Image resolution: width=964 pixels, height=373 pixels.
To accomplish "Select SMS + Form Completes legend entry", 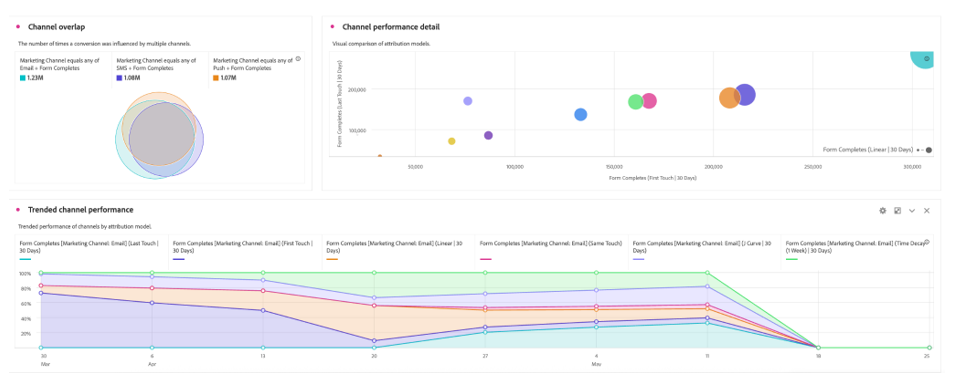I will pyautogui.click(x=159, y=69).
